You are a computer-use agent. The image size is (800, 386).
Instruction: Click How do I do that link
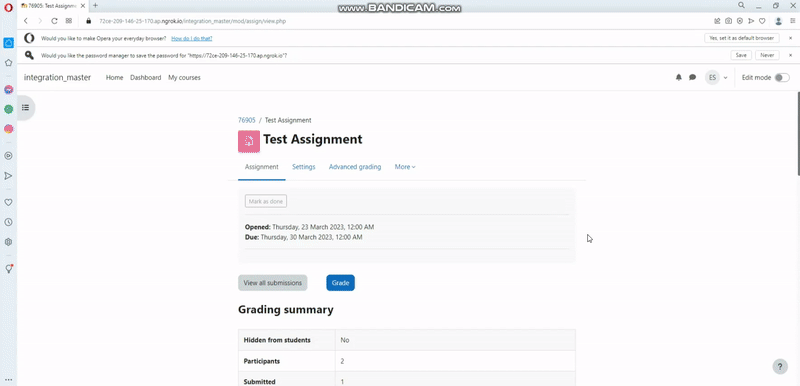192,38
